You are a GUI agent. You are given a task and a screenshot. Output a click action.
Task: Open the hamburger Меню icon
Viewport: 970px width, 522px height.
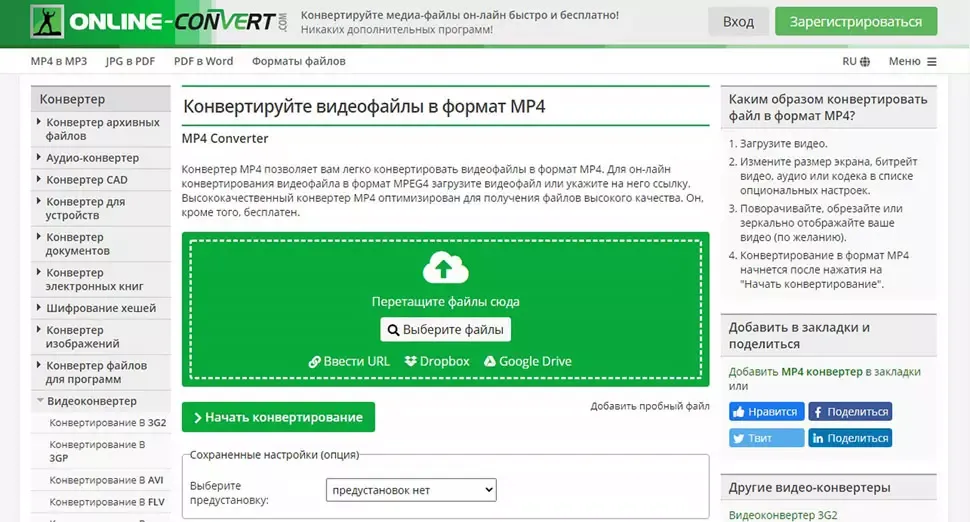932,62
